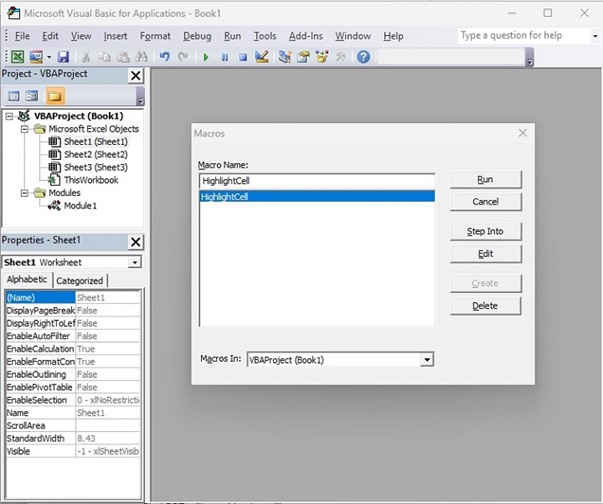Collapse the Modules folder node
This screenshot has height=504, width=603.
click(x=25, y=193)
